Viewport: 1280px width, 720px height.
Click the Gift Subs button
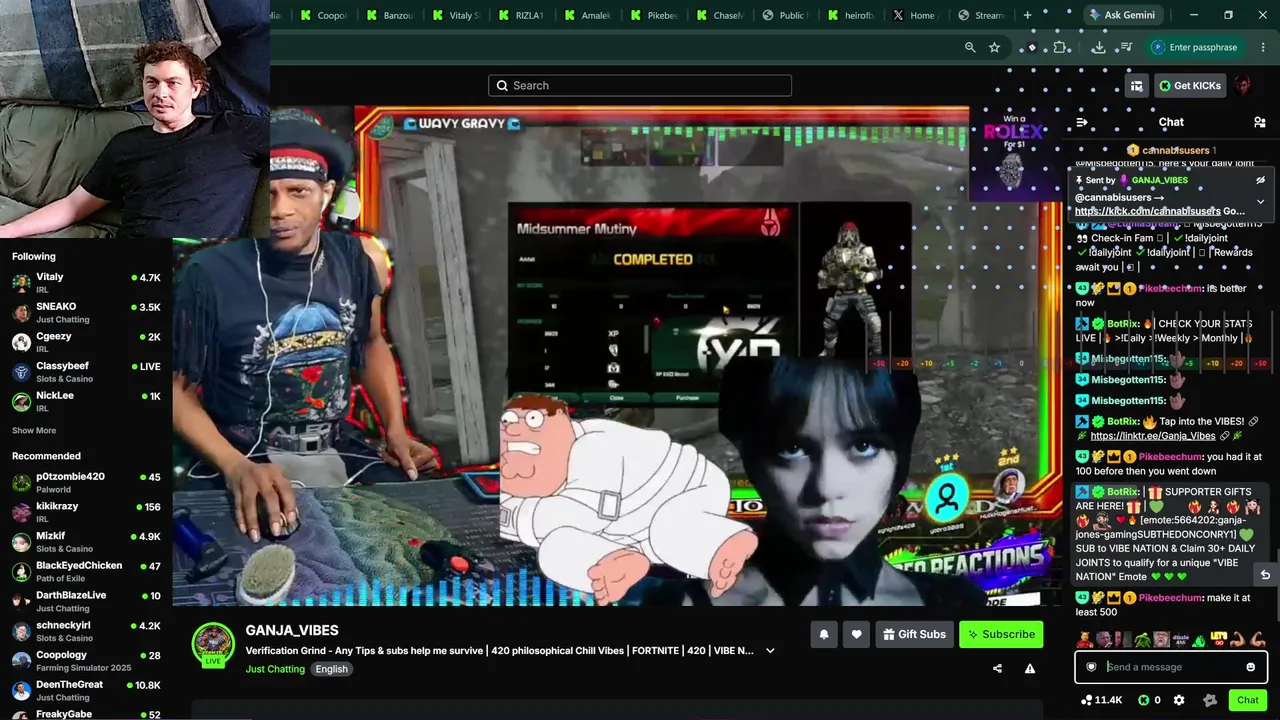[x=914, y=634]
